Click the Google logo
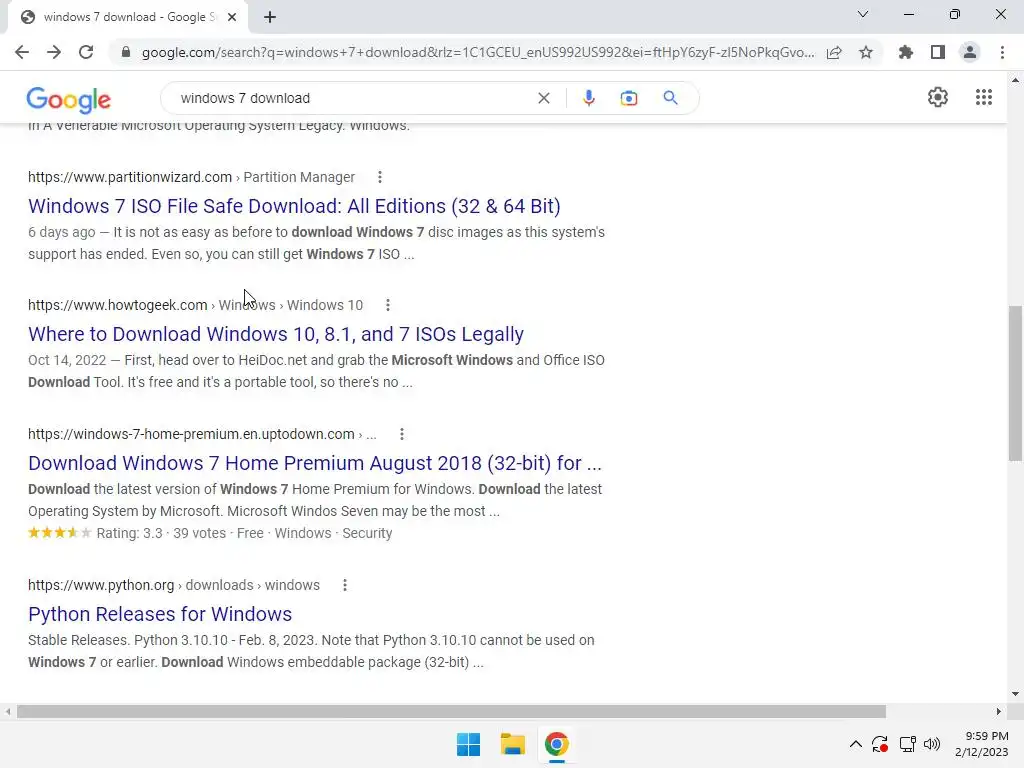The image size is (1024, 768). click(x=69, y=99)
